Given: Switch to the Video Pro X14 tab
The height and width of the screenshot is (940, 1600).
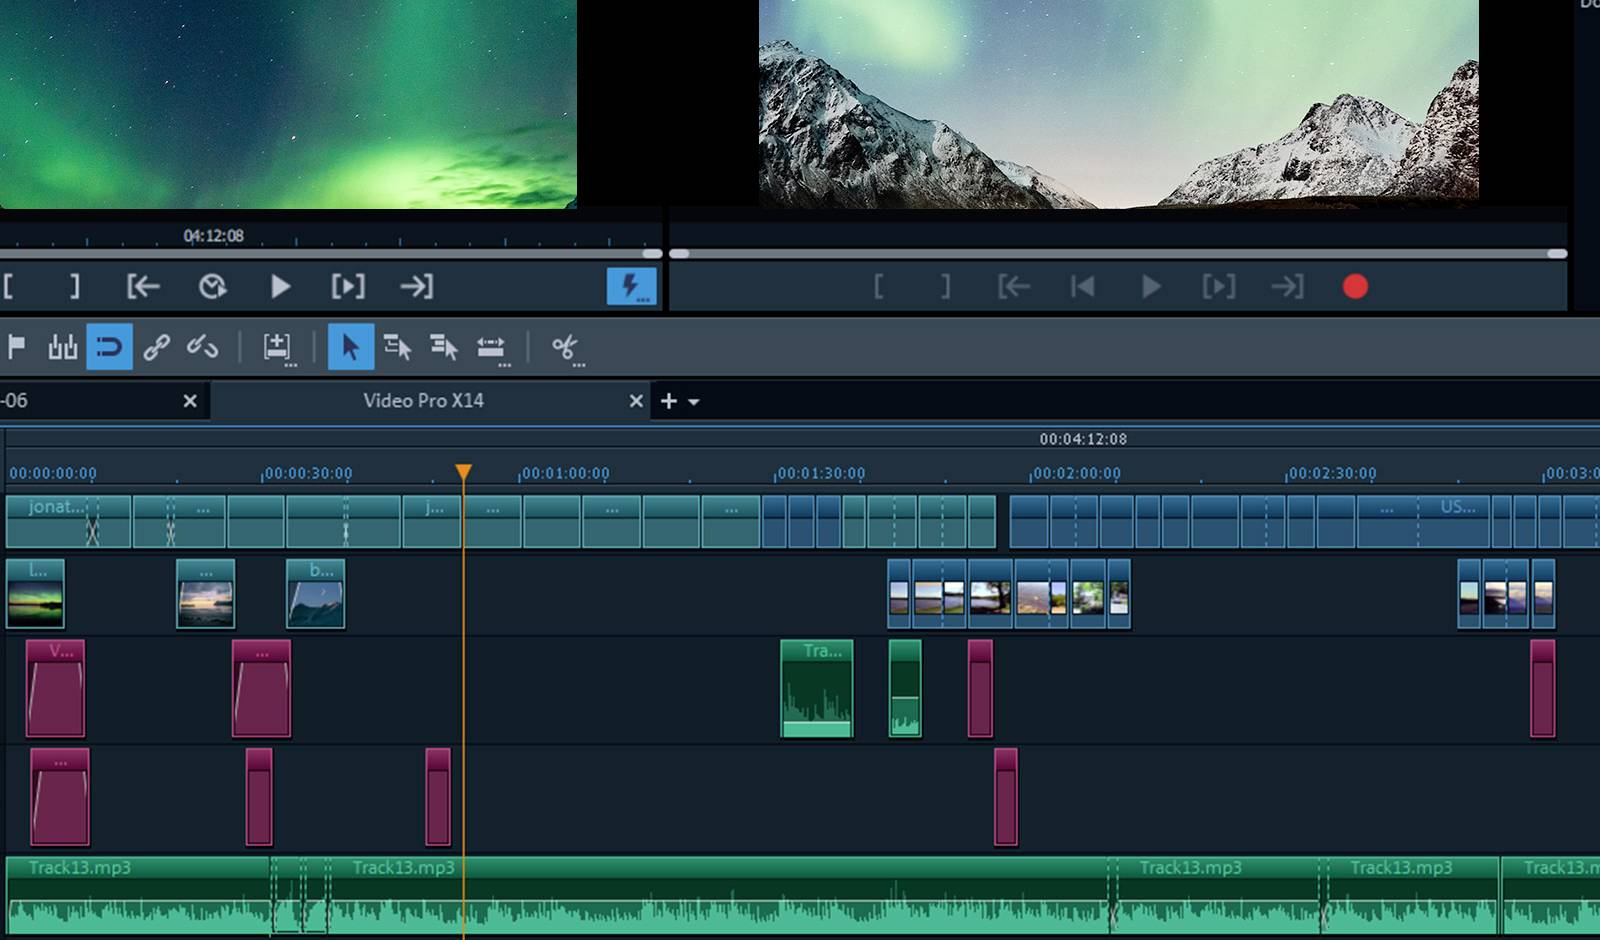Looking at the screenshot, I should [424, 401].
